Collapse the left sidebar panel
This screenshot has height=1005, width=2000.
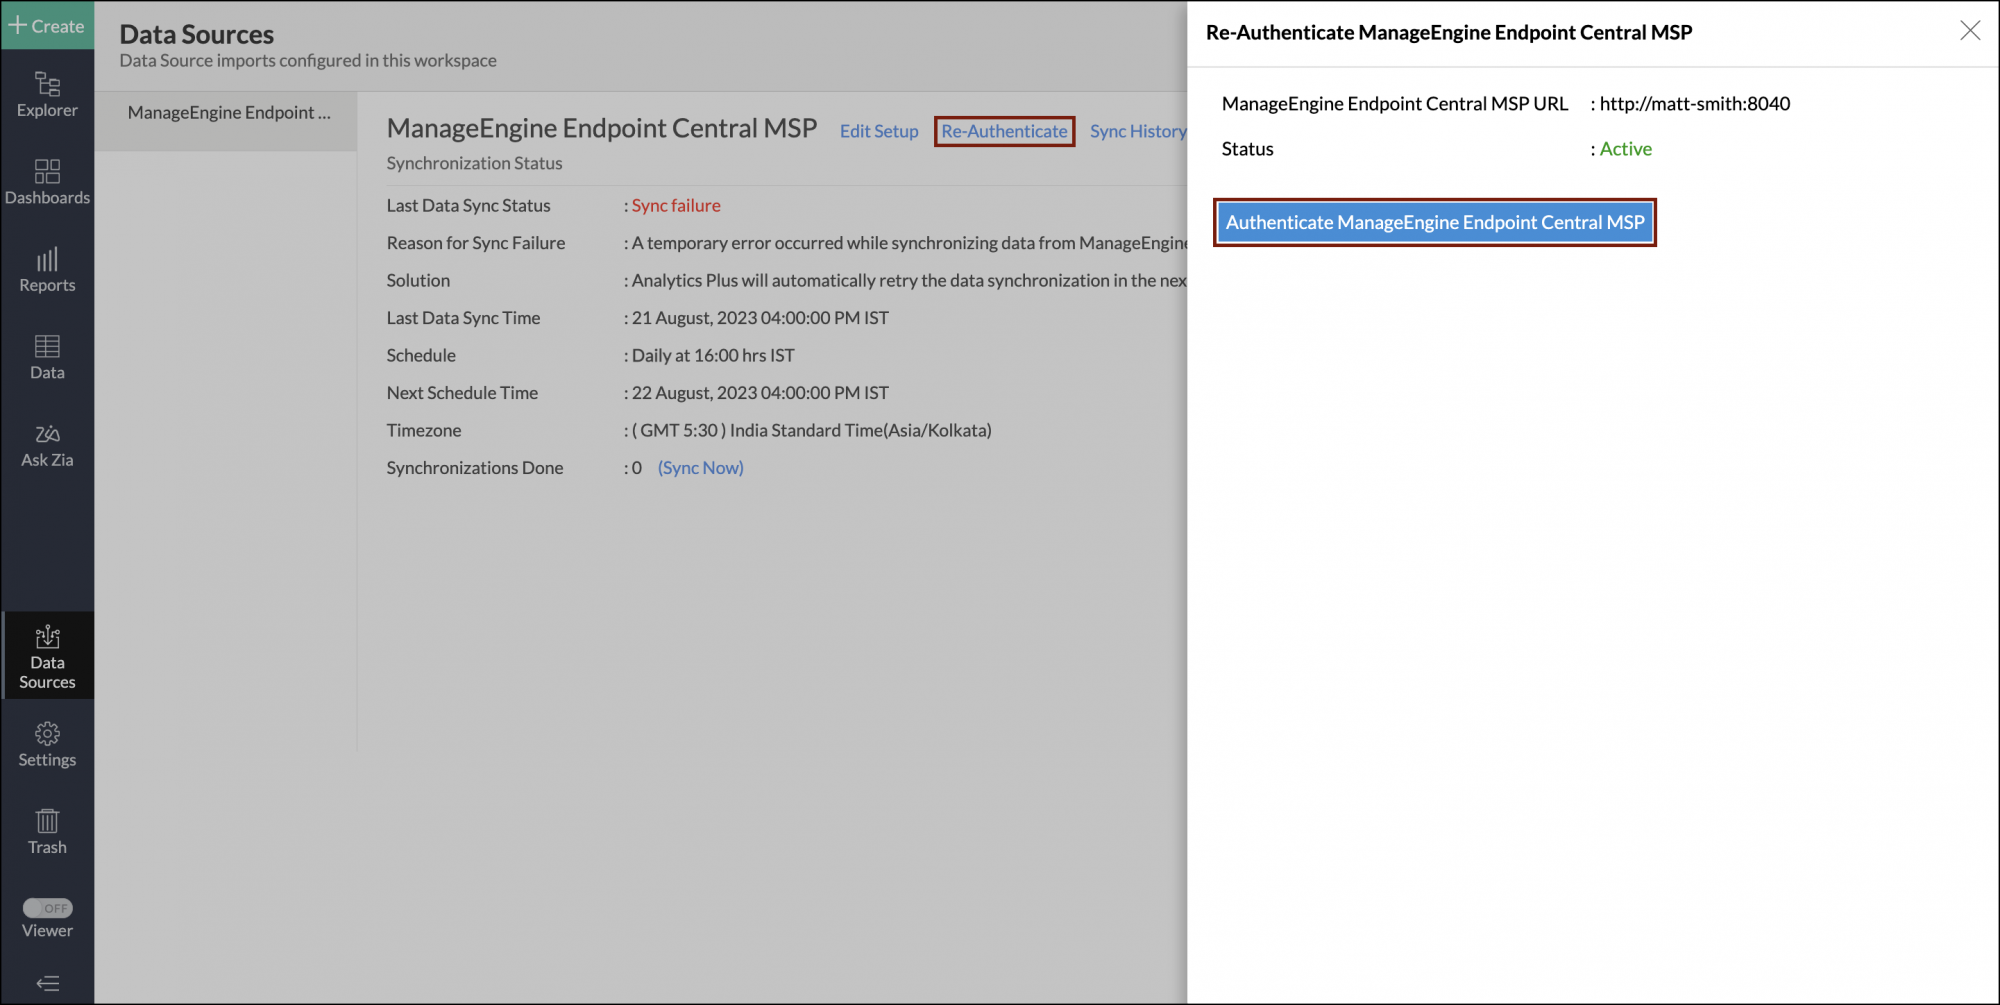pyautogui.click(x=47, y=983)
